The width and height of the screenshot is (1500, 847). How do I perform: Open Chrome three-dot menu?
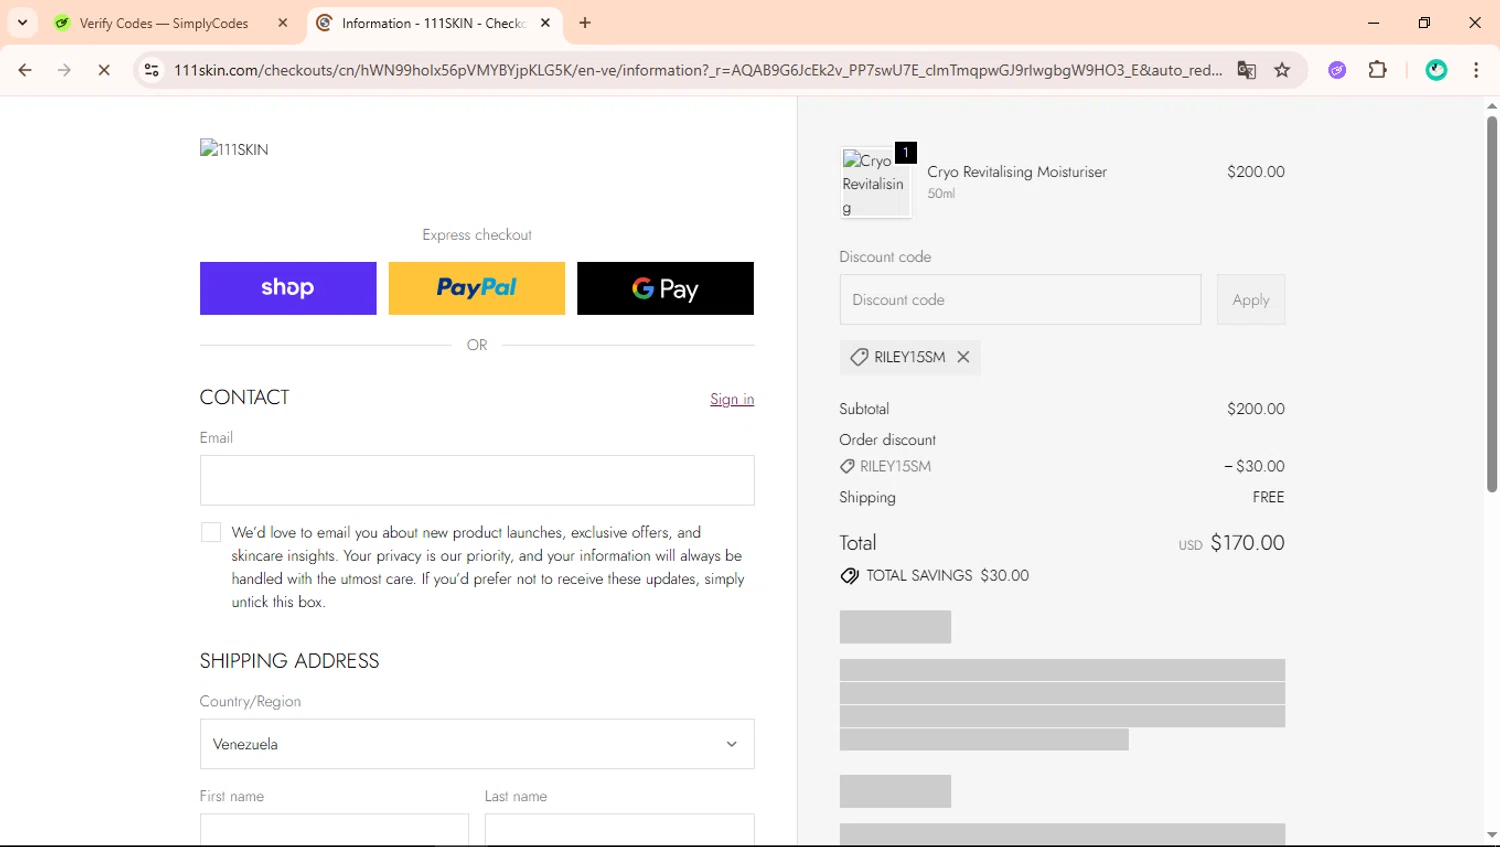pos(1476,70)
